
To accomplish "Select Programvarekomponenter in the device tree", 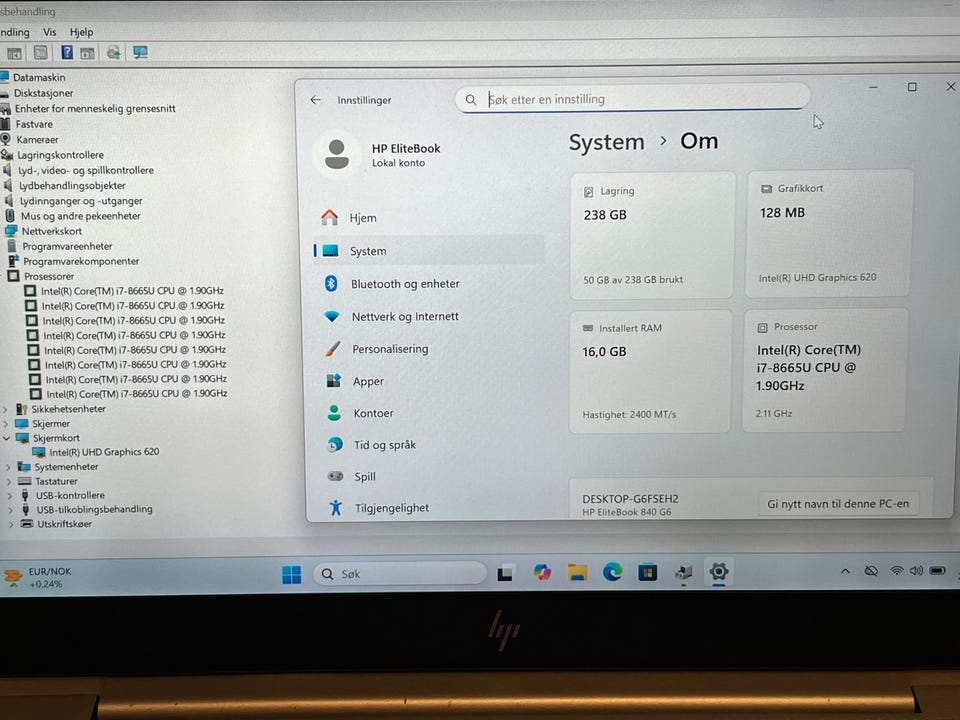I will [x=81, y=261].
